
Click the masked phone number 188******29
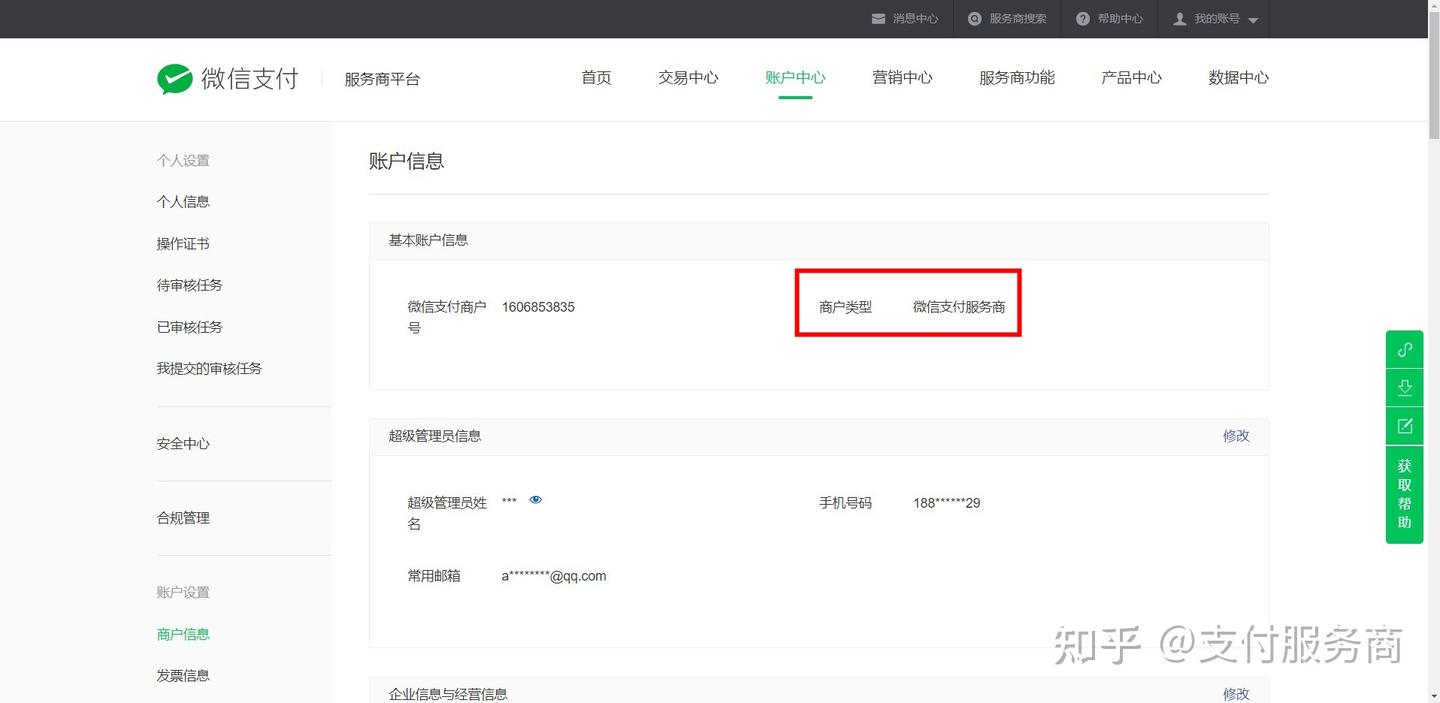tap(946, 503)
